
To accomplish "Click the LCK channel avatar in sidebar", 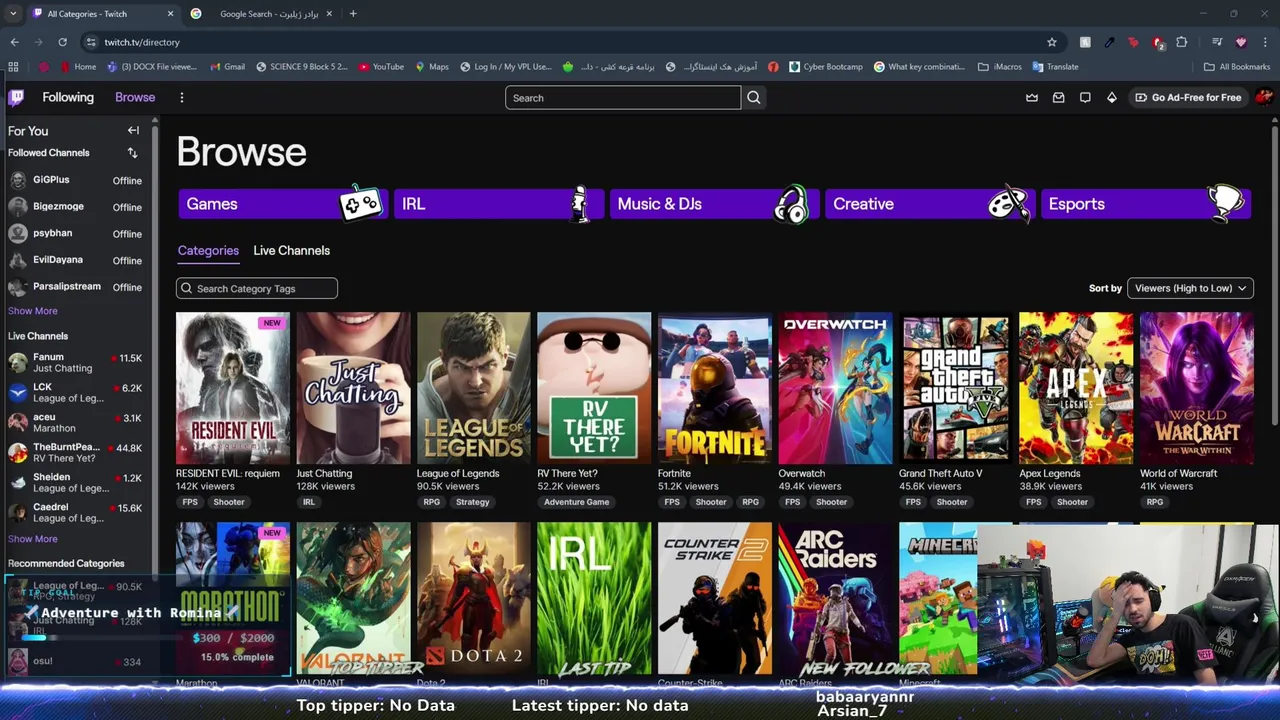I will click(17, 393).
